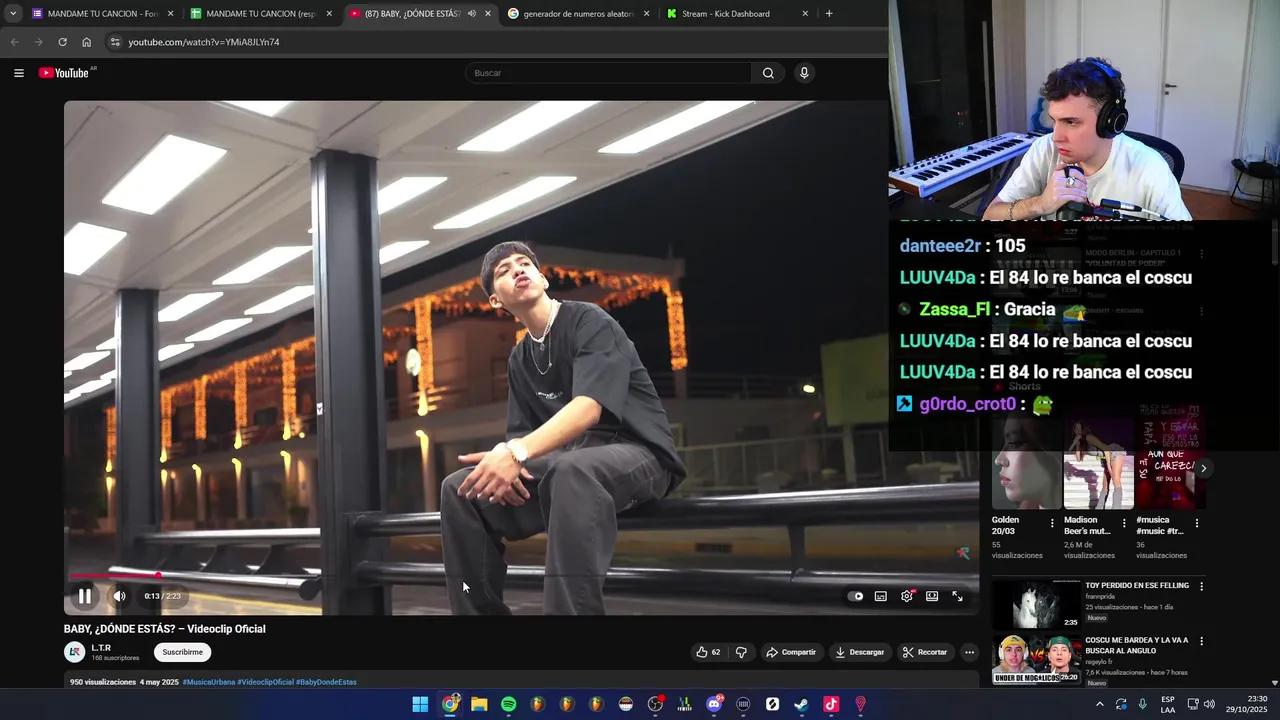Screen dimensions: 1280x720
Task: Open the three-dot more actions menu below the video
Action: click(969, 652)
